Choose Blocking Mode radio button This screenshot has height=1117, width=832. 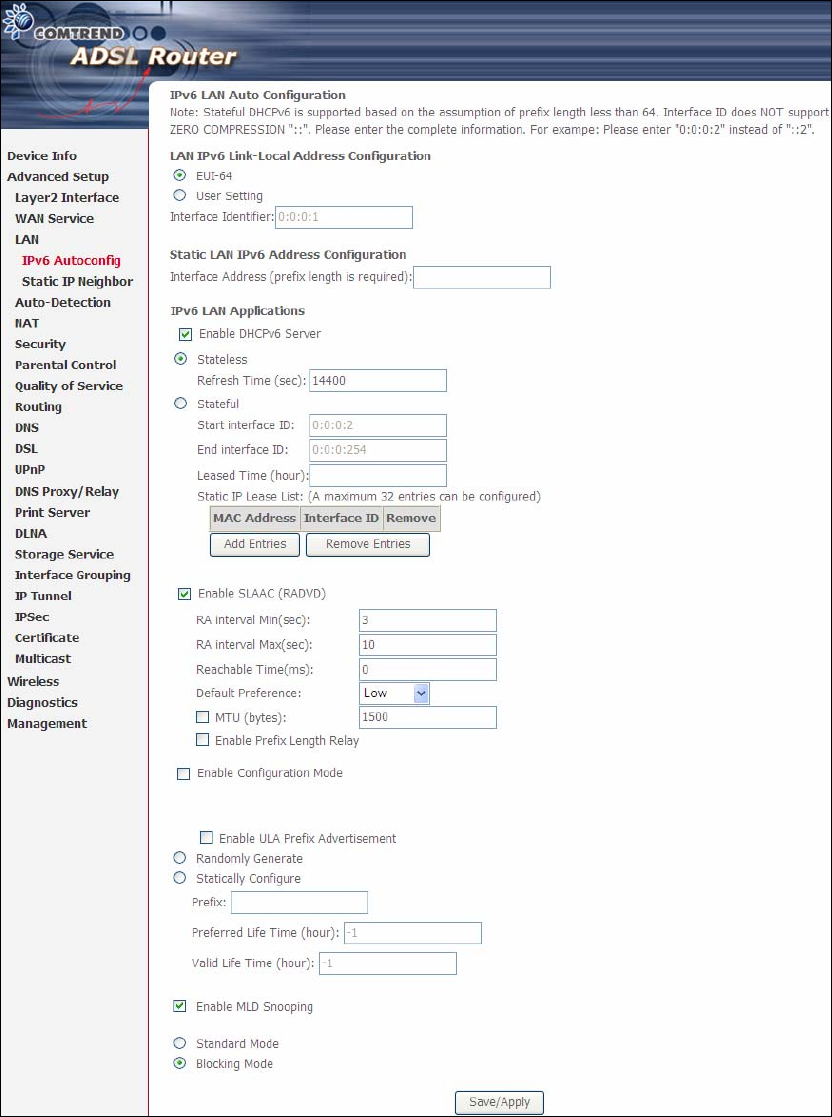click(180, 1064)
